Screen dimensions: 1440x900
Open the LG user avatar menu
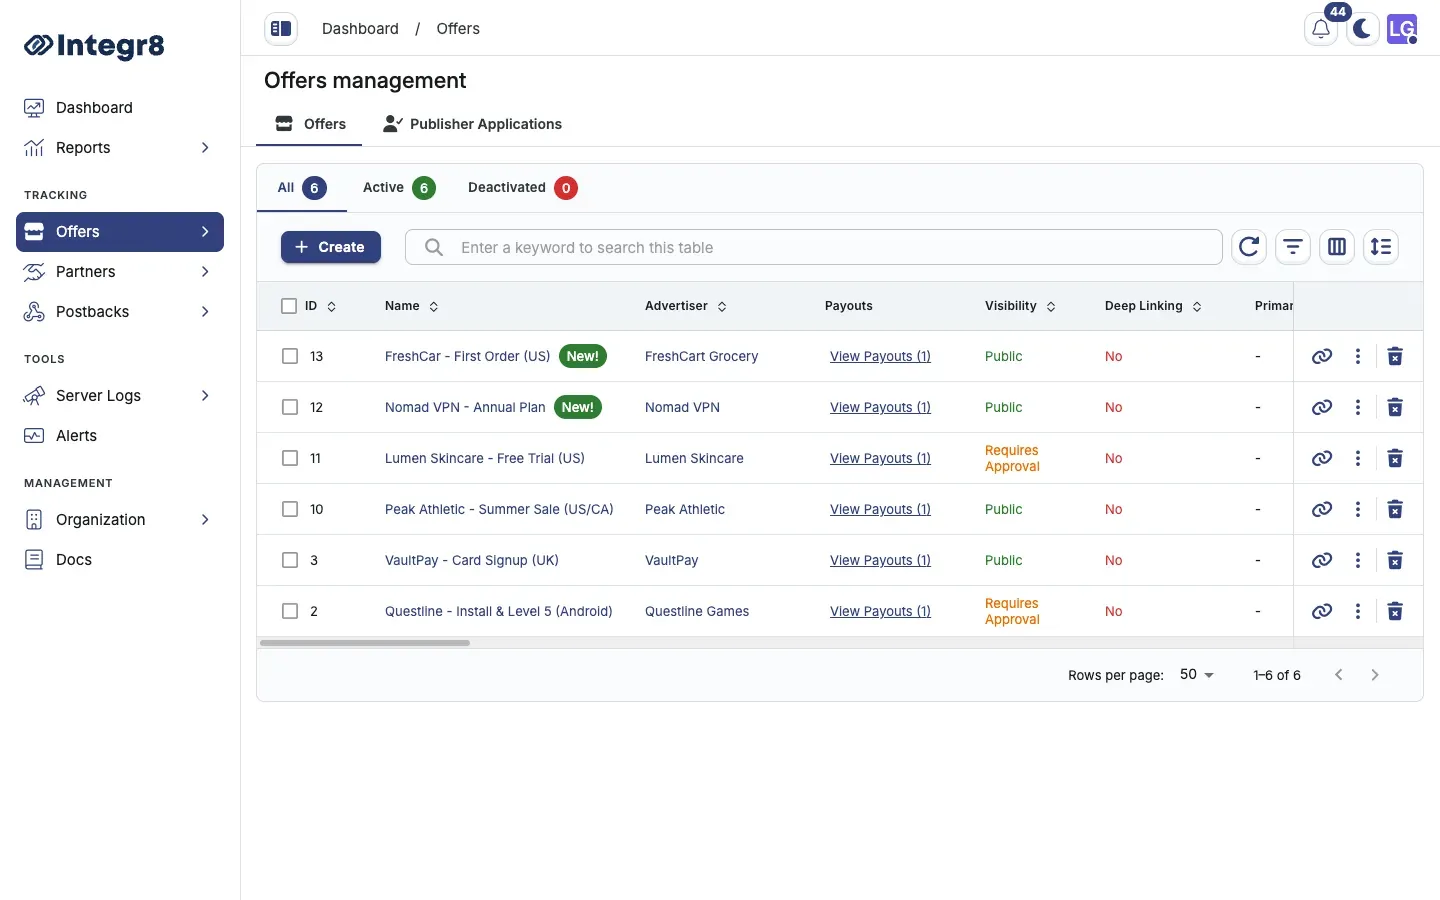[1402, 29]
